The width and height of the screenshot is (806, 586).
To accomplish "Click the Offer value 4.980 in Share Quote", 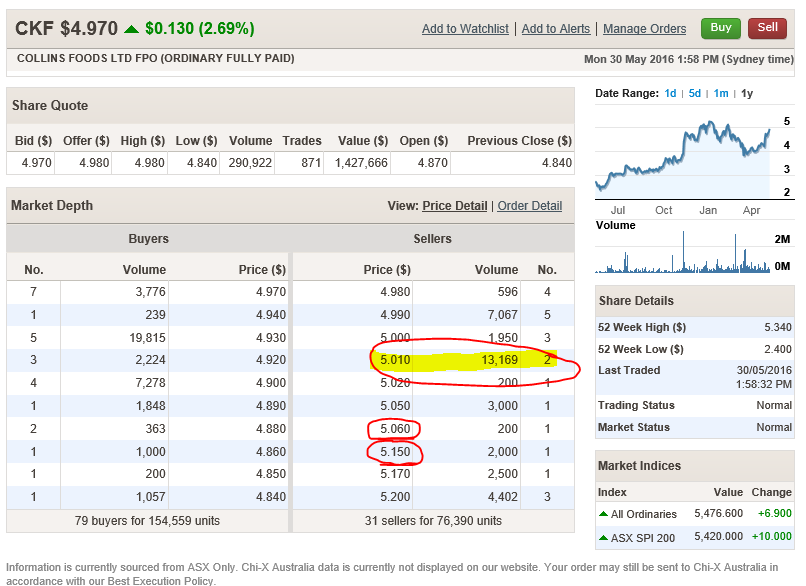I will tap(94, 163).
